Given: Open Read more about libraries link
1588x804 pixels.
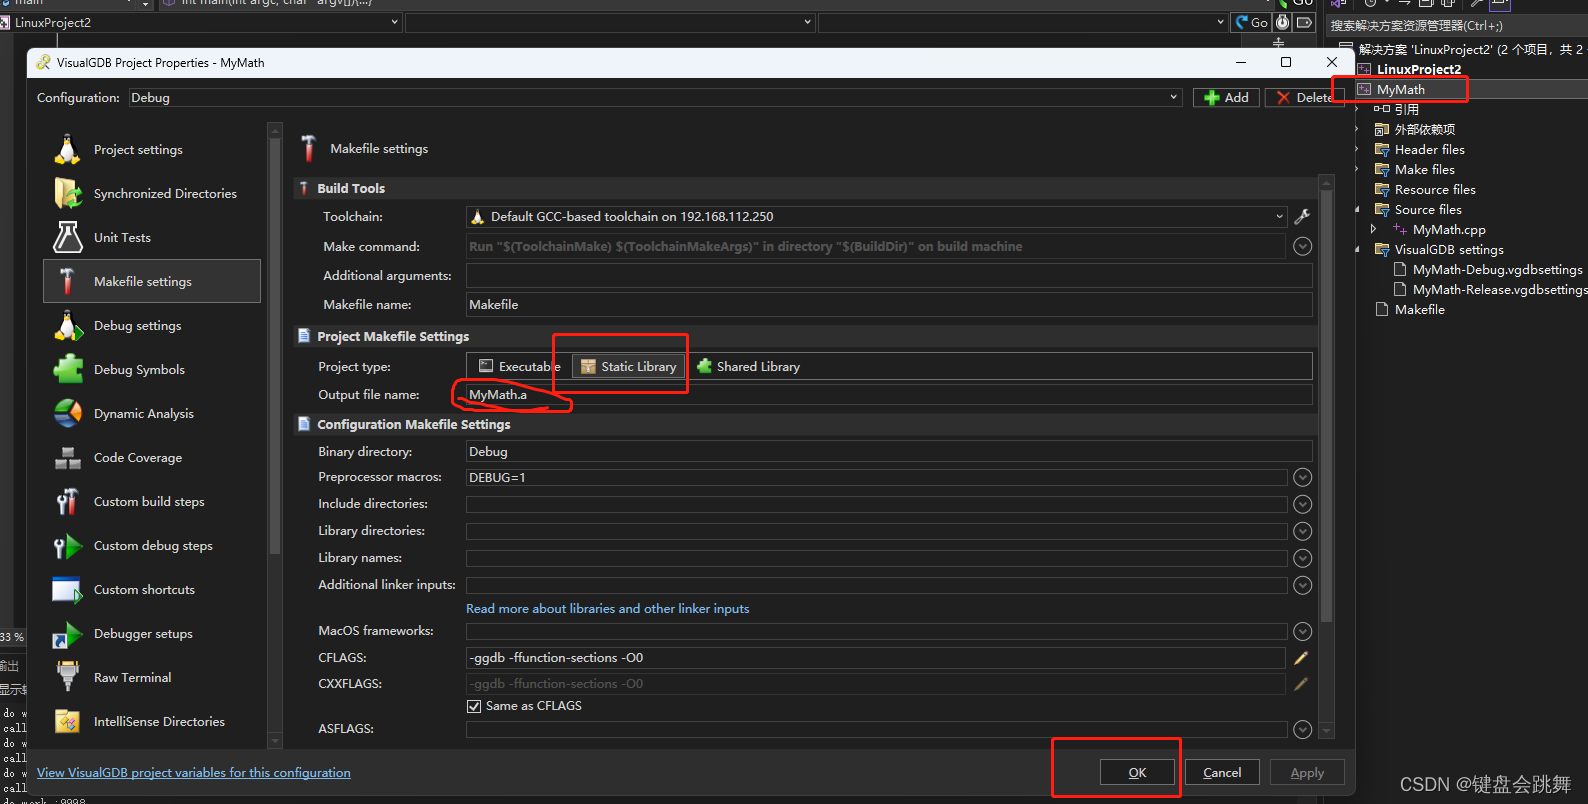Looking at the screenshot, I should (x=607, y=609).
